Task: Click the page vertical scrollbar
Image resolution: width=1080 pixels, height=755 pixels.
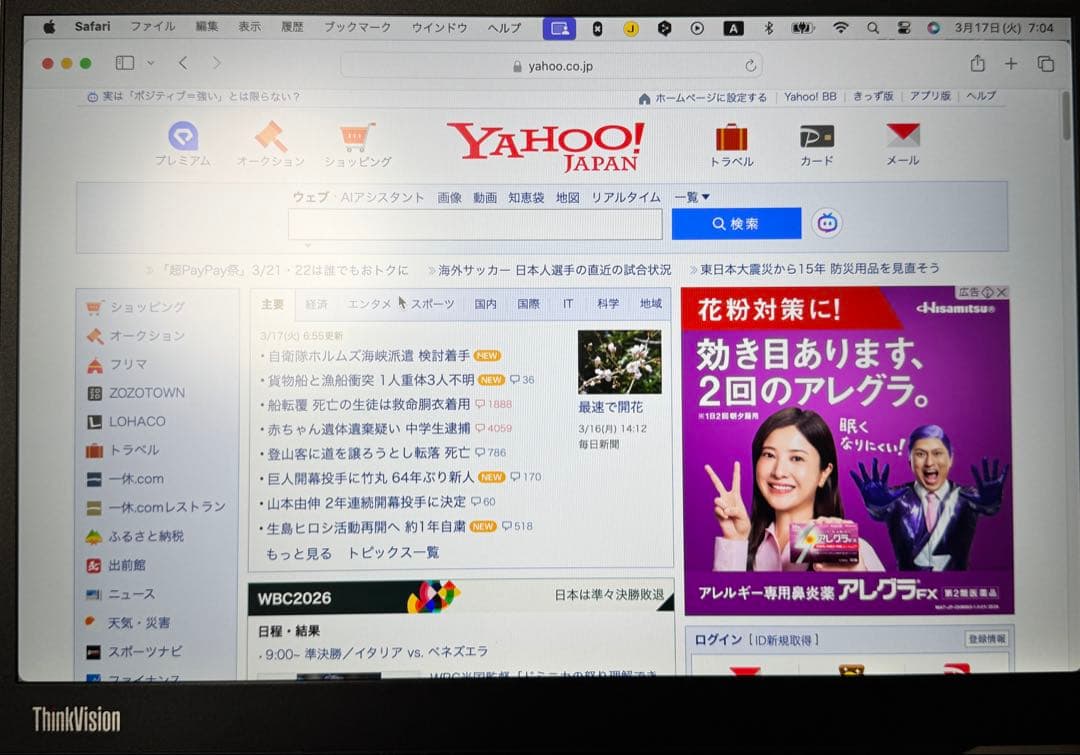Action: pyautogui.click(x=1067, y=114)
